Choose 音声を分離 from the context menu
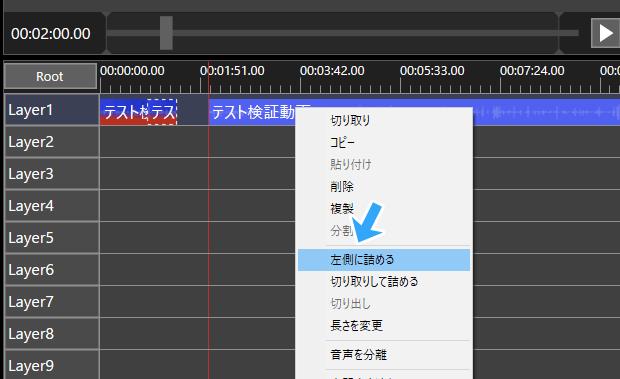Viewport: 620px width, 379px height. click(384, 355)
